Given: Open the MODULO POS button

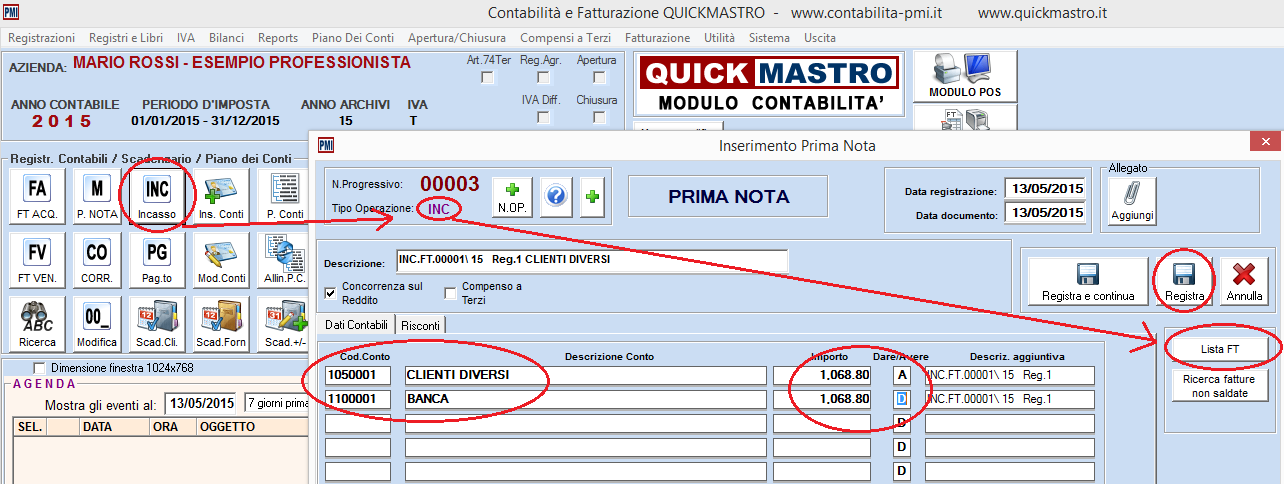Looking at the screenshot, I should [x=965, y=77].
